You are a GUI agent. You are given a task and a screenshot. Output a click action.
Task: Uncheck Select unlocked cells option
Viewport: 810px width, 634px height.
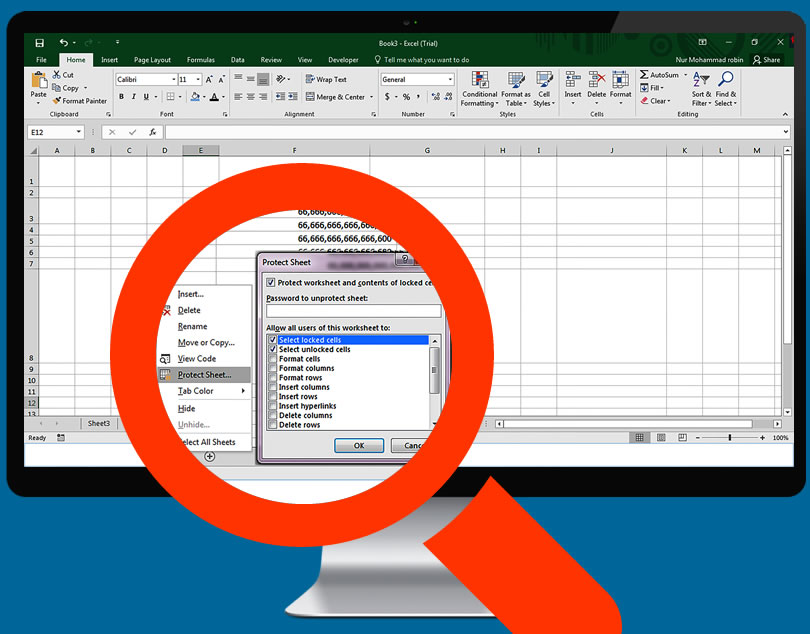pyautogui.click(x=272, y=349)
